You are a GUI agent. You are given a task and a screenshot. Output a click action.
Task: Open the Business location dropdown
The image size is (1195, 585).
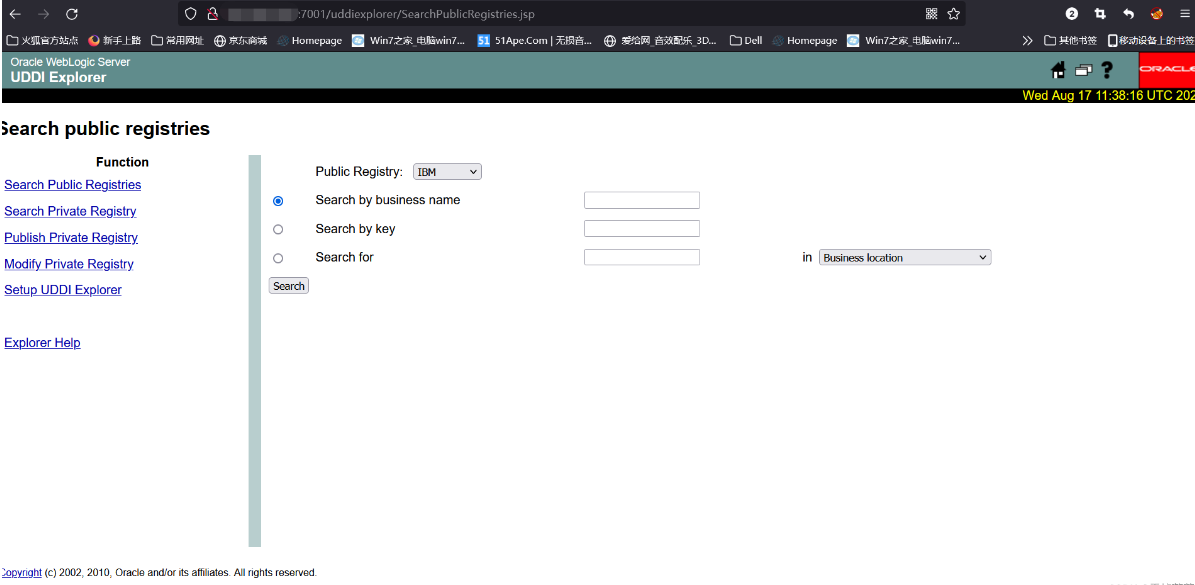[905, 257]
